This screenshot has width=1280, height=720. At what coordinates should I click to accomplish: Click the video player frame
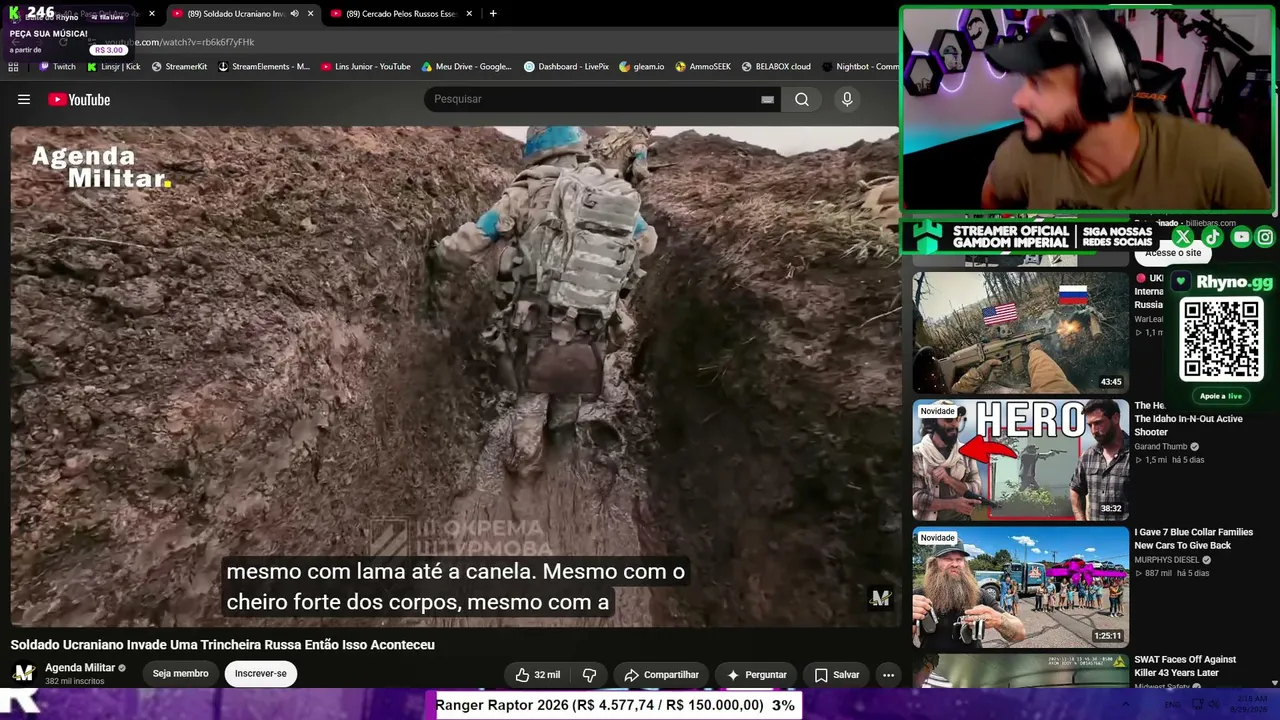point(455,376)
